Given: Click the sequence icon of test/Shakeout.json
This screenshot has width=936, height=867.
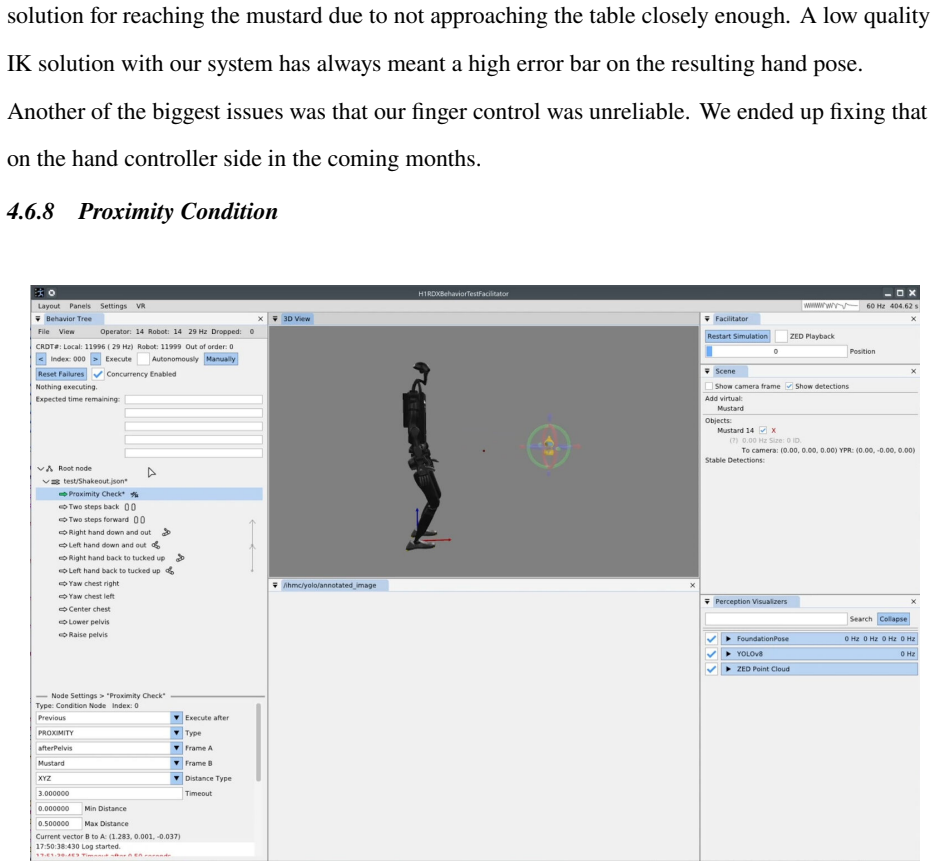Looking at the screenshot, I should [x=55, y=481].
